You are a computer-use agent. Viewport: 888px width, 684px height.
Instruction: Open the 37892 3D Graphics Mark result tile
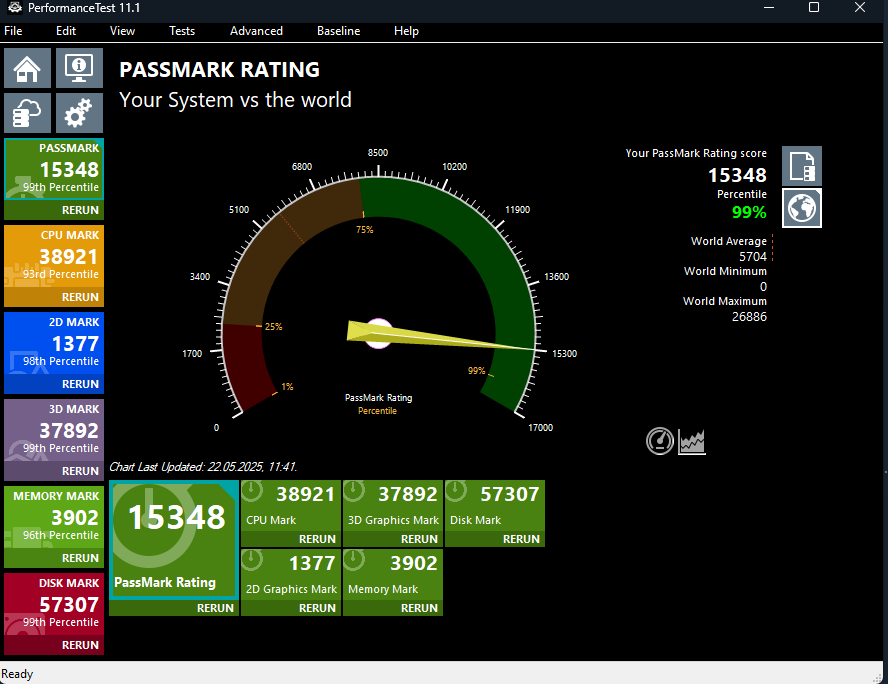pos(393,506)
